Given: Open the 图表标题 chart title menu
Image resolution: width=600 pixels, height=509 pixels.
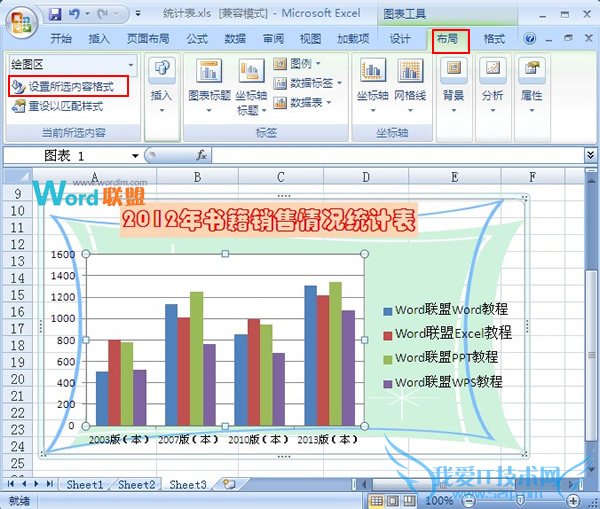Looking at the screenshot, I should tap(209, 87).
